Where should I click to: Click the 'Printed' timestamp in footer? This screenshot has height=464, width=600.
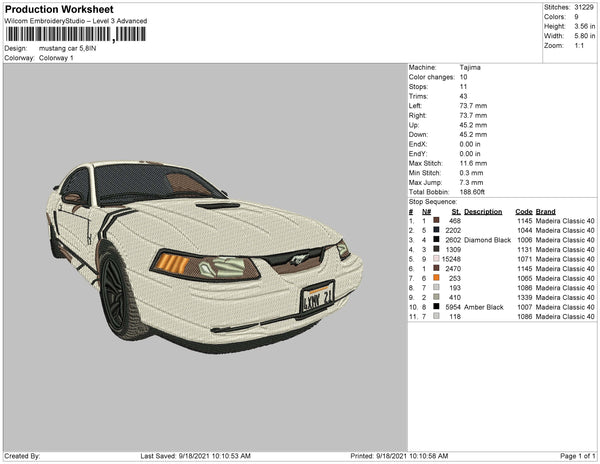399,456
